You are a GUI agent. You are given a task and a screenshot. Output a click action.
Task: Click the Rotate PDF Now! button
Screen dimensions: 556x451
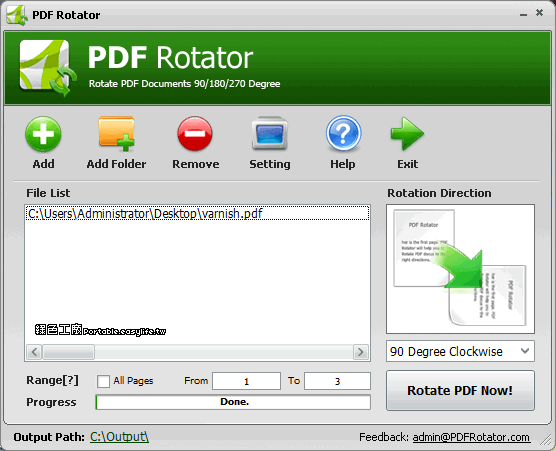460,391
